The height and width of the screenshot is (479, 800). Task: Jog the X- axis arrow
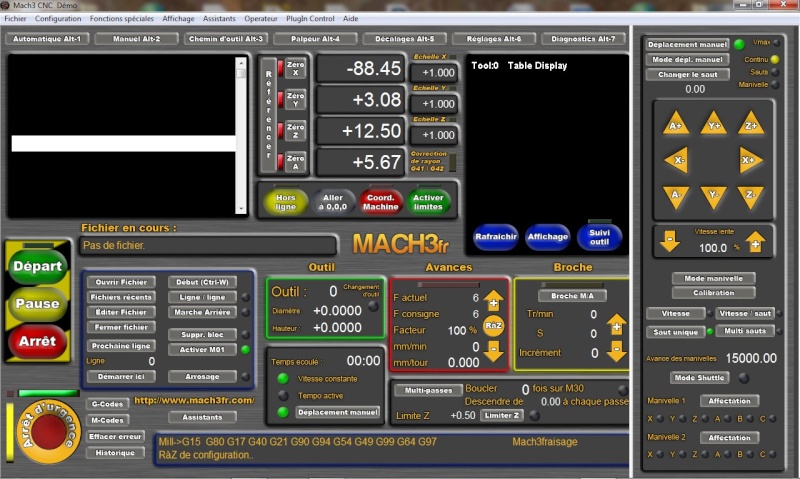pos(677,160)
